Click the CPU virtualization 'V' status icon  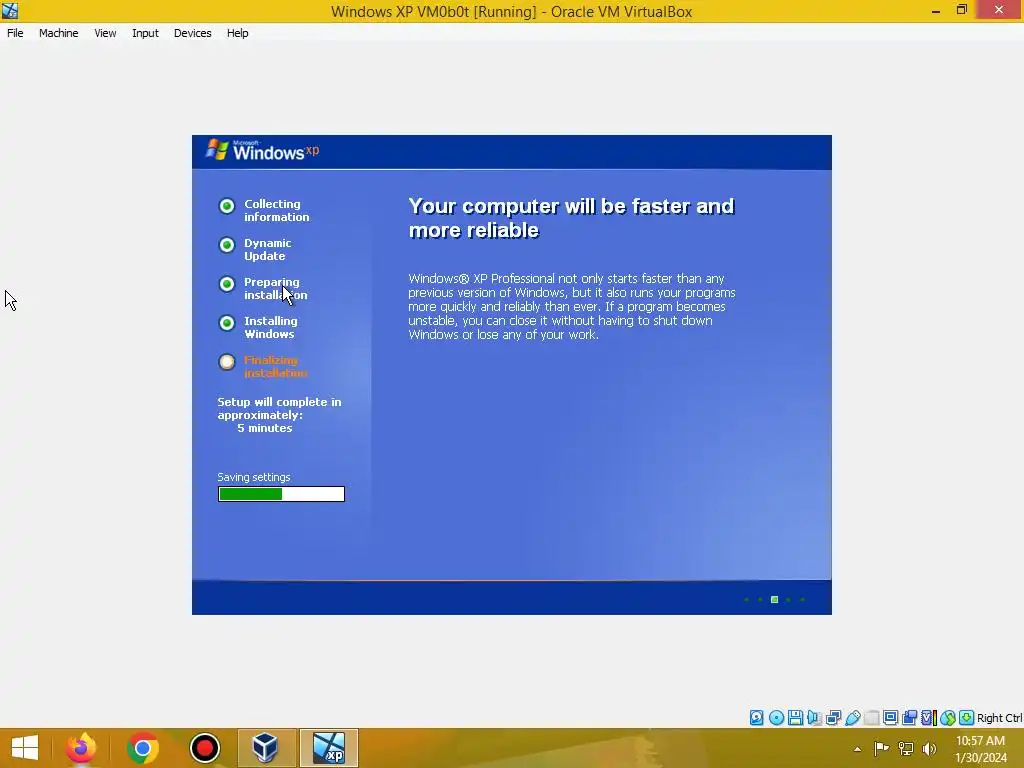928,718
